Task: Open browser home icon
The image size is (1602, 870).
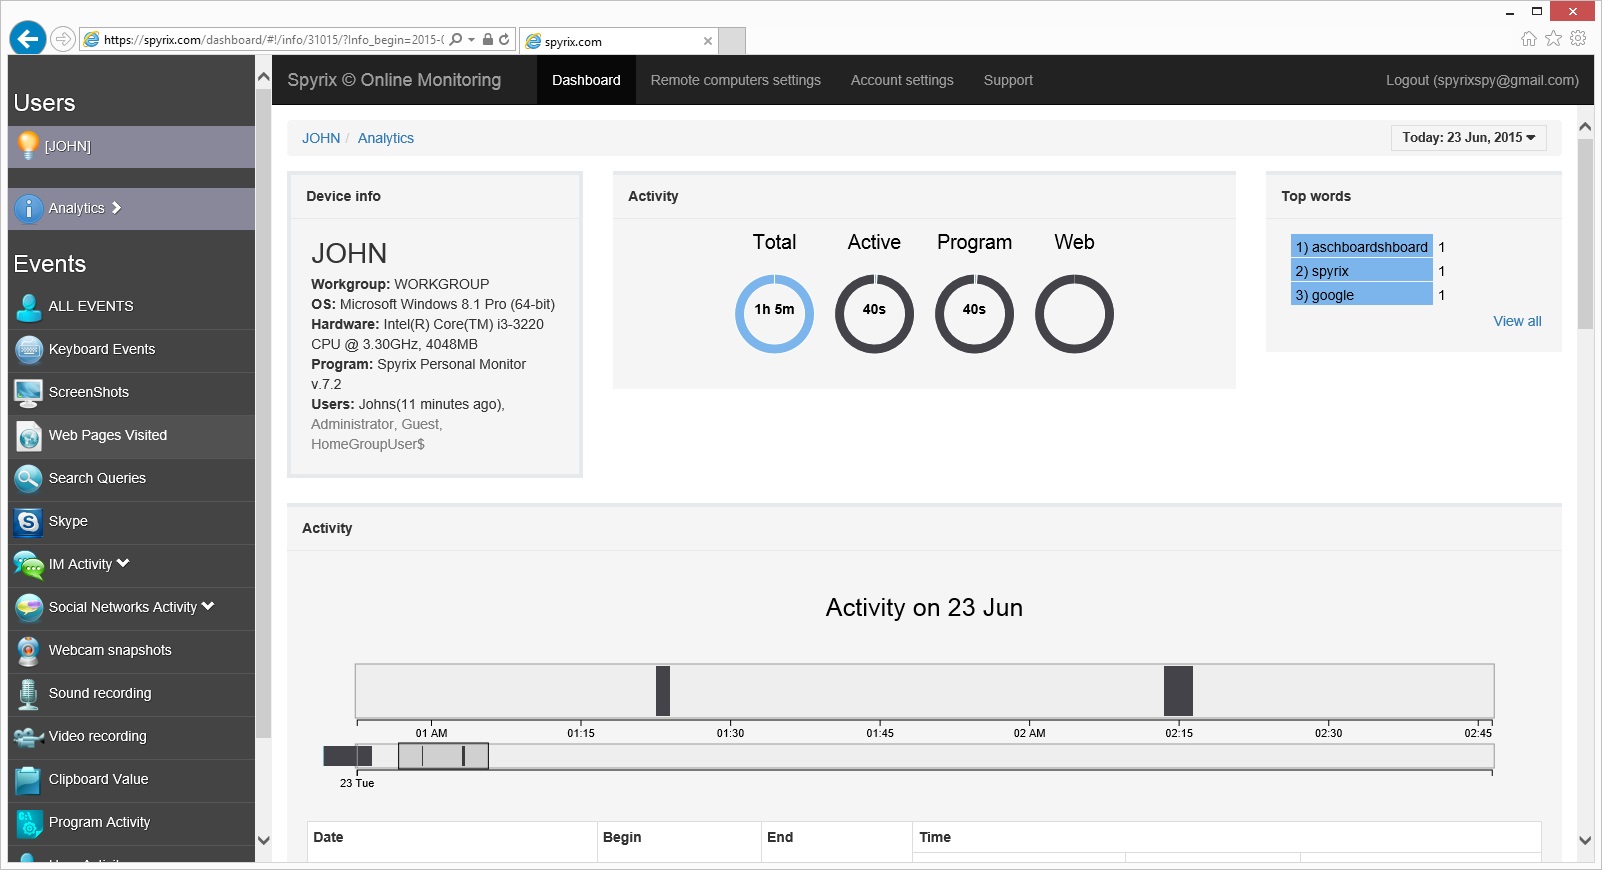Action: 1528,38
